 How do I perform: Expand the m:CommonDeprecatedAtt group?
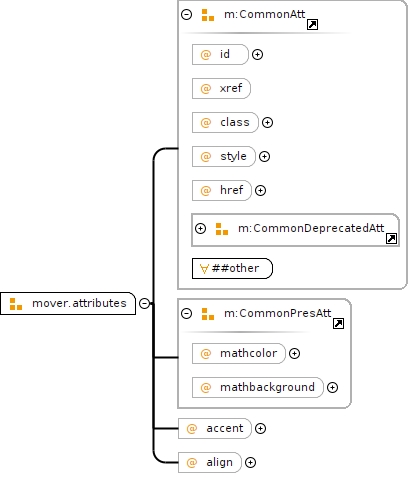[x=200, y=228]
